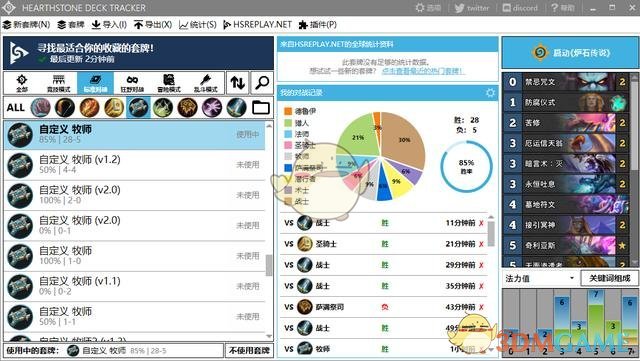Click the green 猎人 legend swatch
640x361 pixels.
tap(288, 123)
